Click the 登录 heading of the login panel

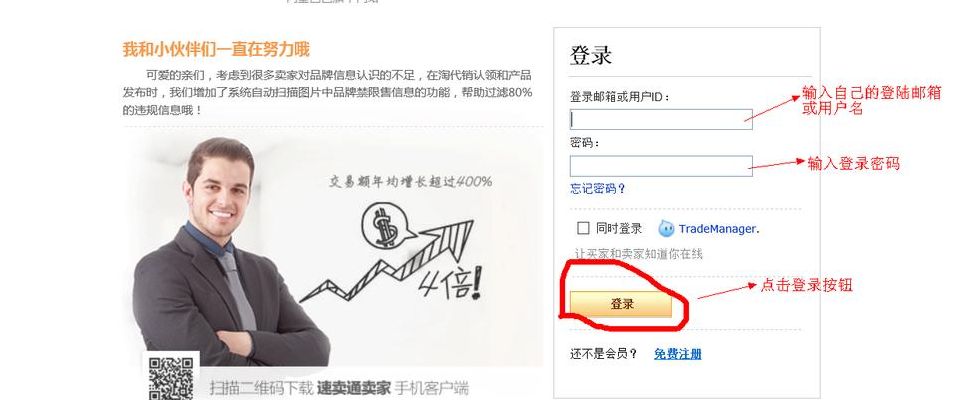[591, 55]
